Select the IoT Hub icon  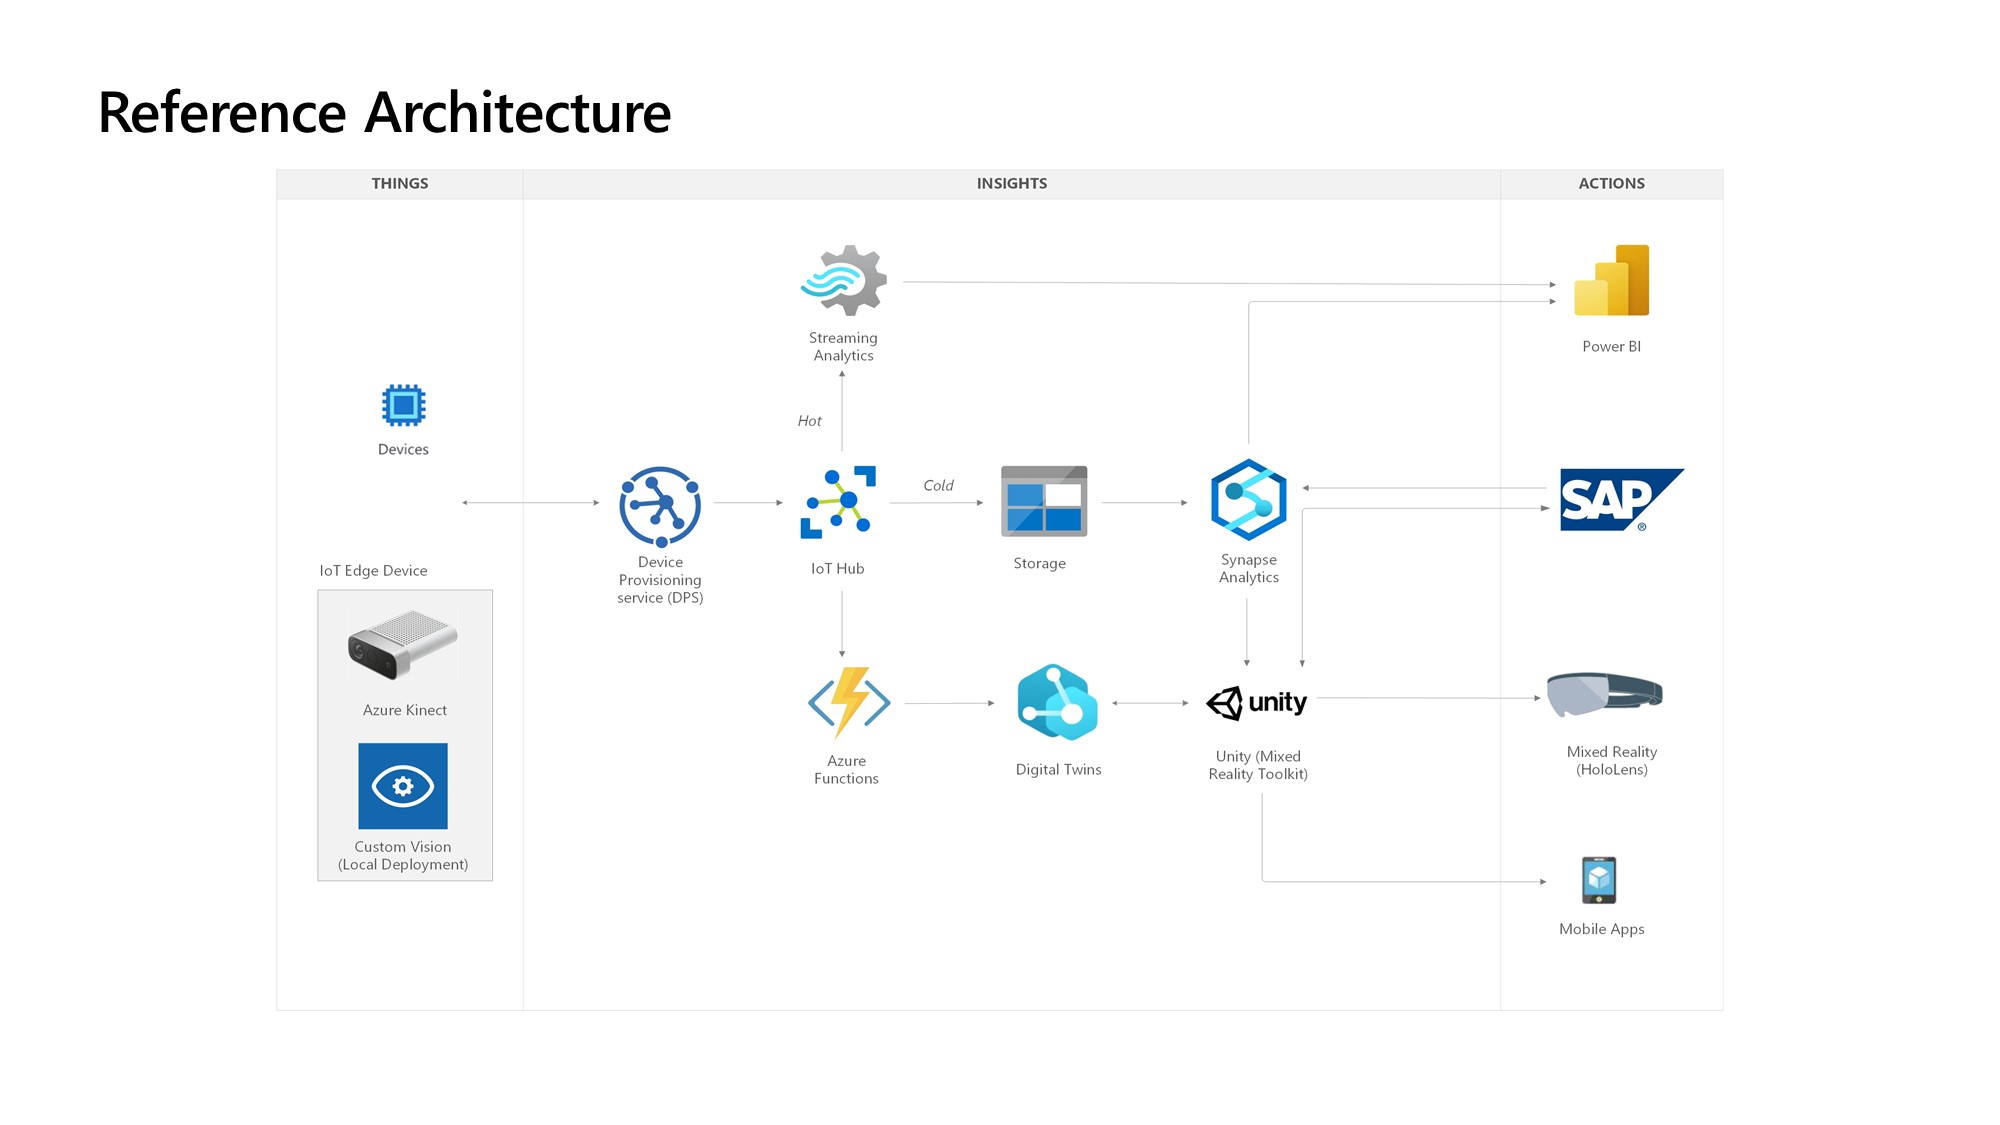click(x=838, y=502)
